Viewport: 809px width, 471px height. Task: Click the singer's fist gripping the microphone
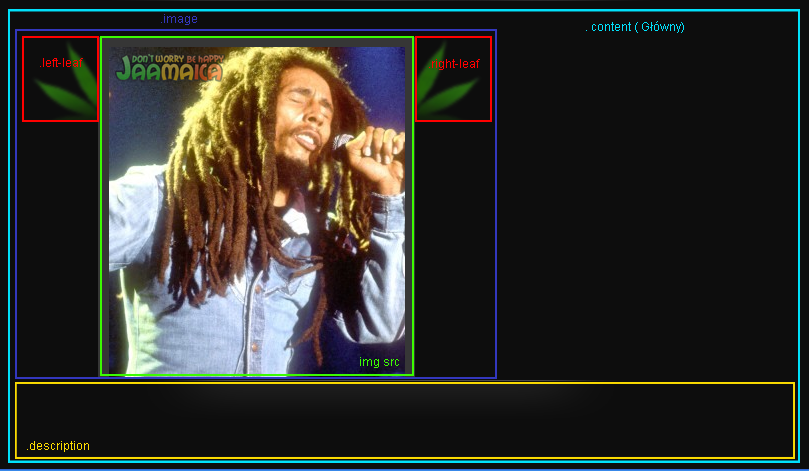pyautogui.click(x=382, y=155)
